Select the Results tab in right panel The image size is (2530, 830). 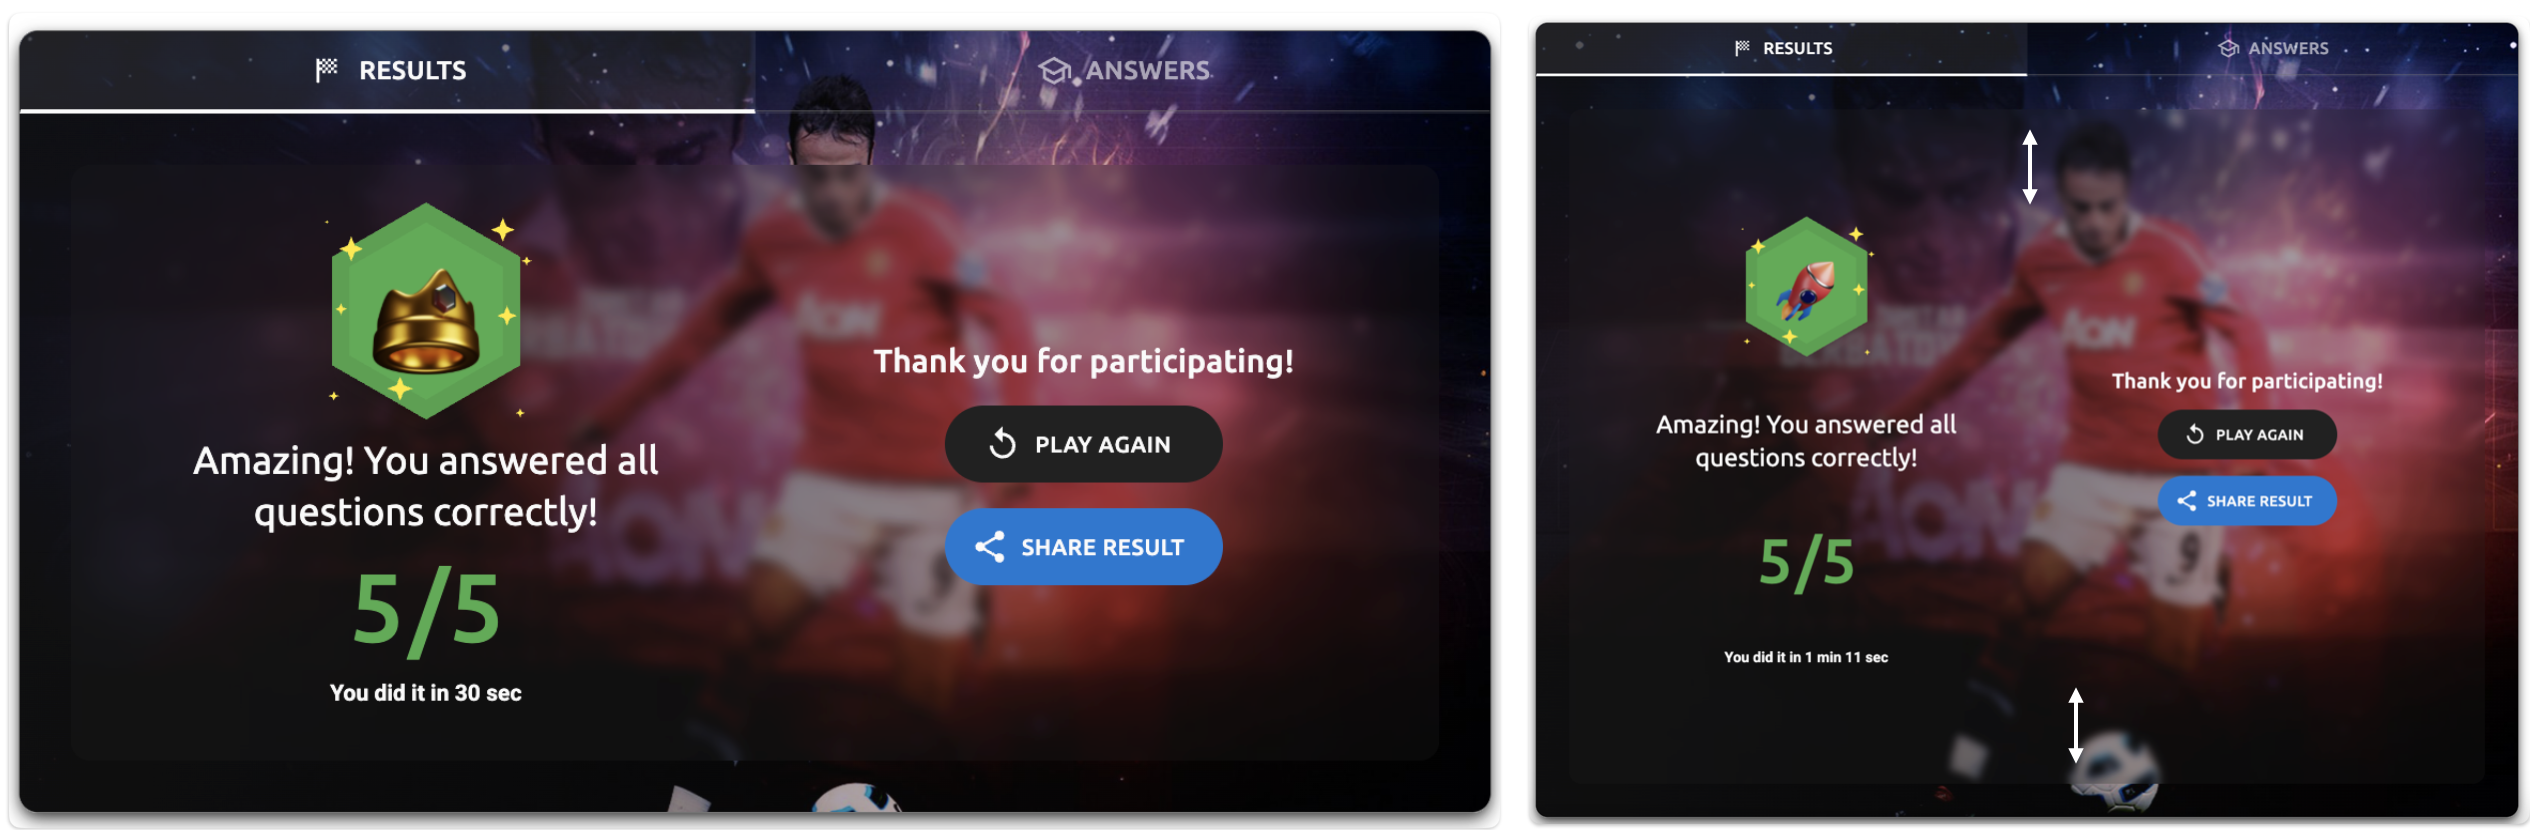pyautogui.click(x=1781, y=48)
